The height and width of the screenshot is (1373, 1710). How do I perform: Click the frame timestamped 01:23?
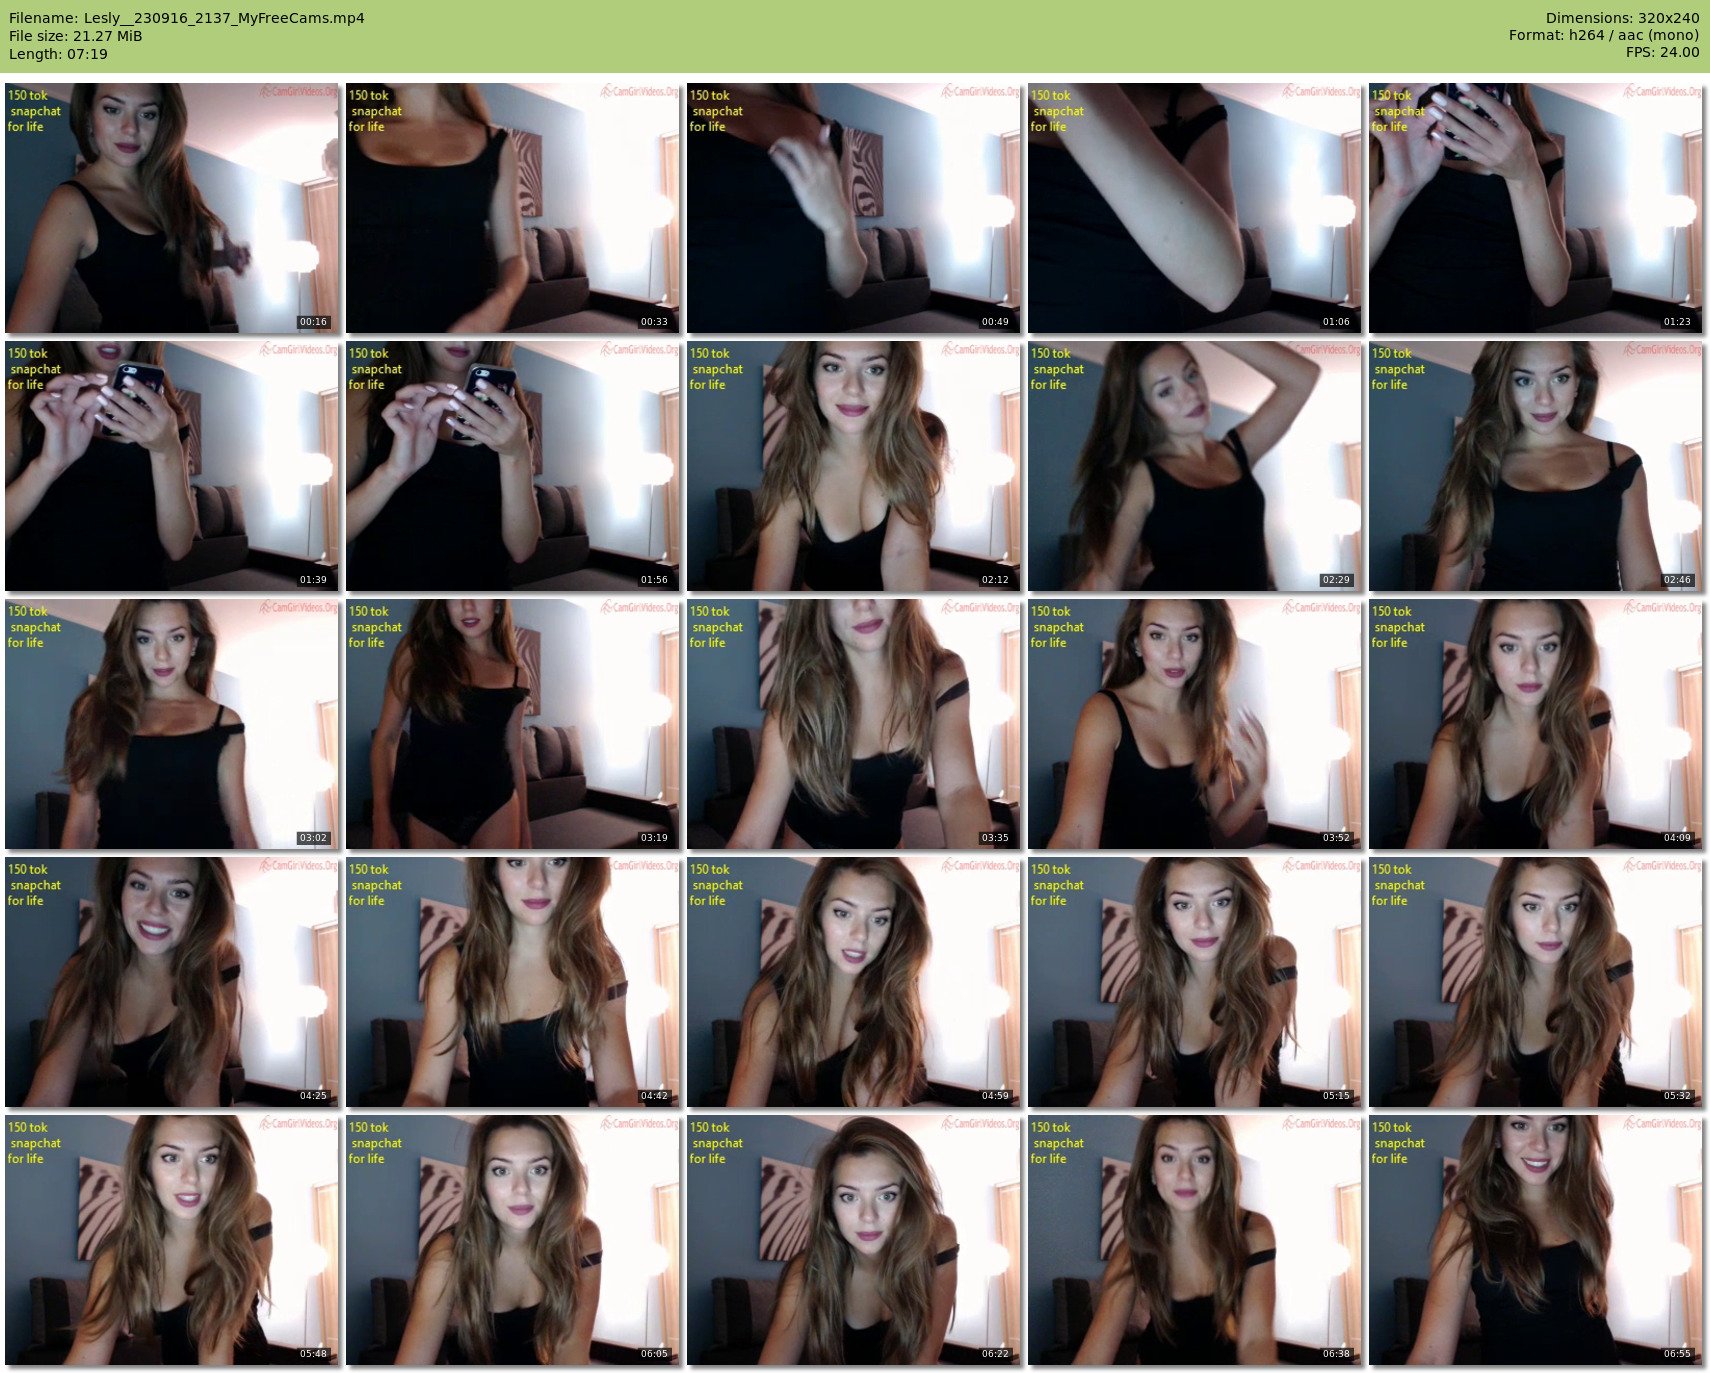[x=1535, y=207]
